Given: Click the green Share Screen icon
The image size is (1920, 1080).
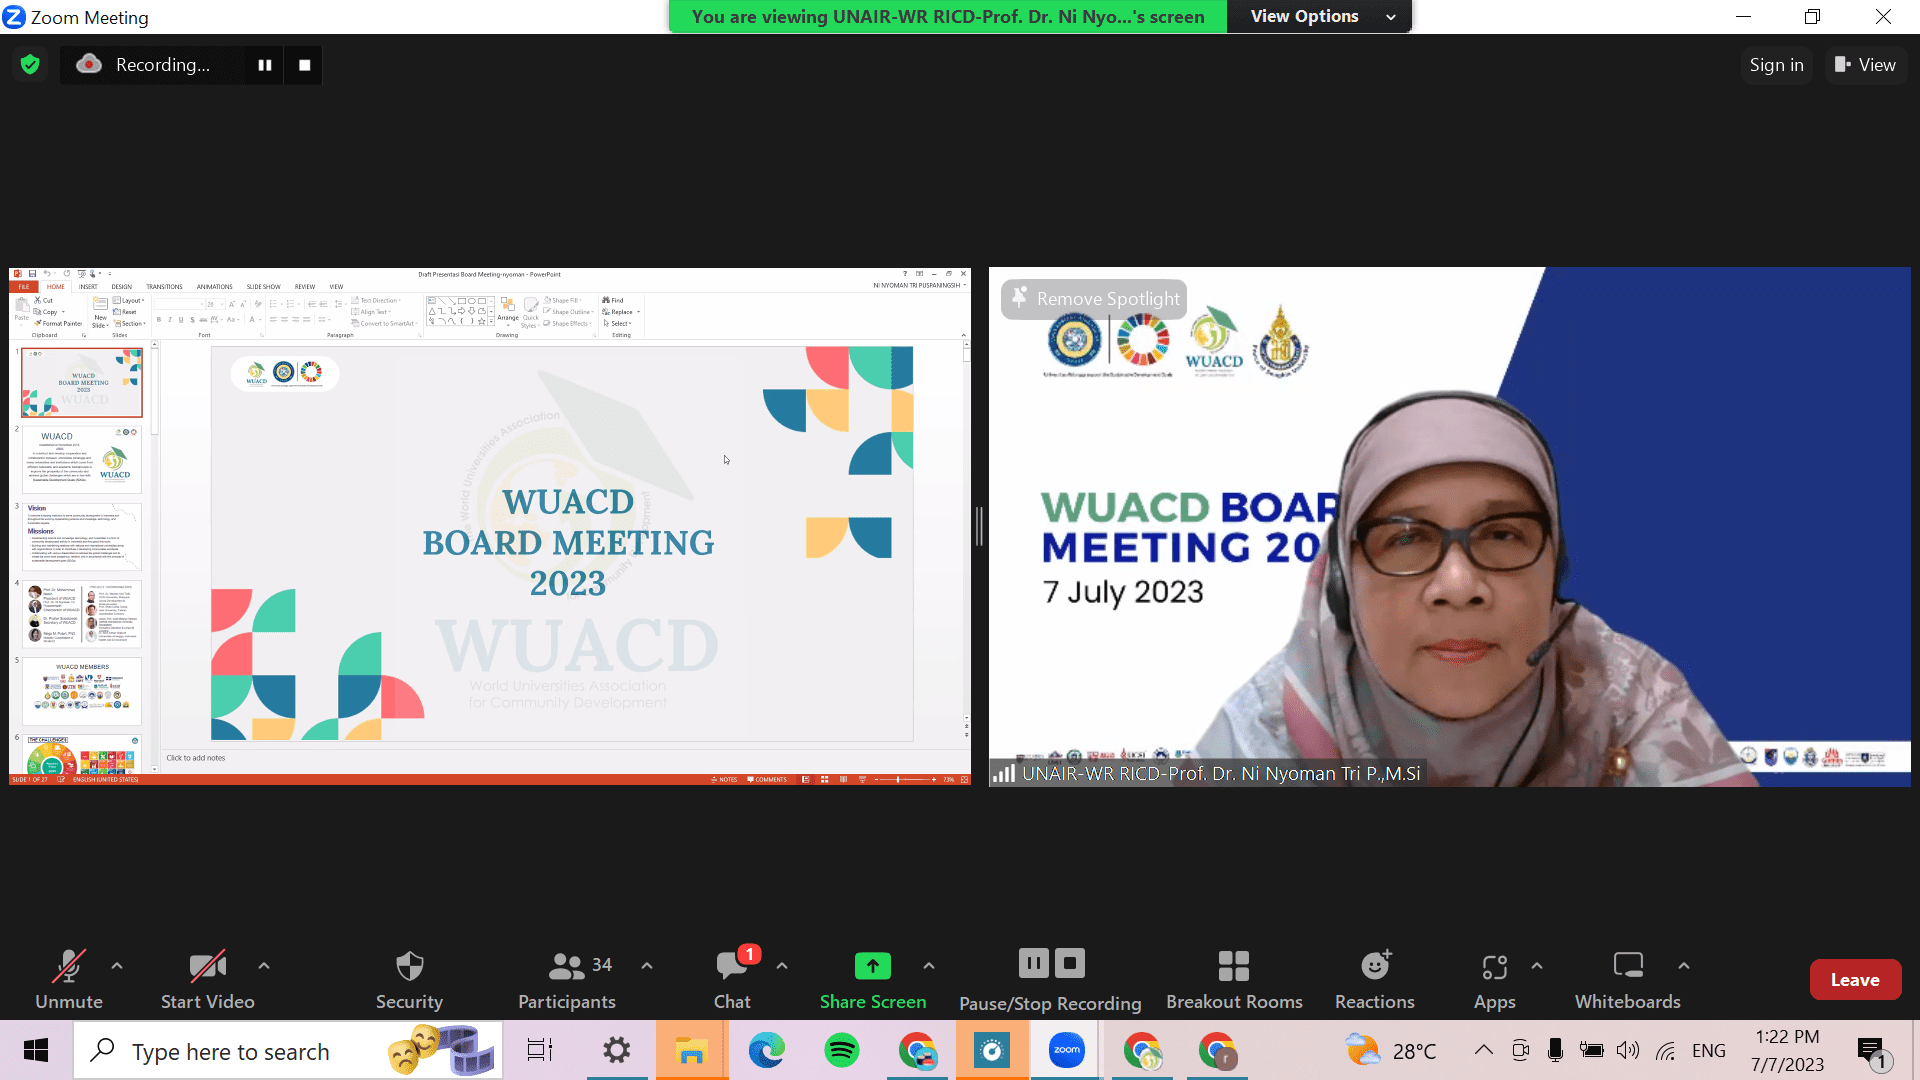Looking at the screenshot, I should (x=872, y=966).
